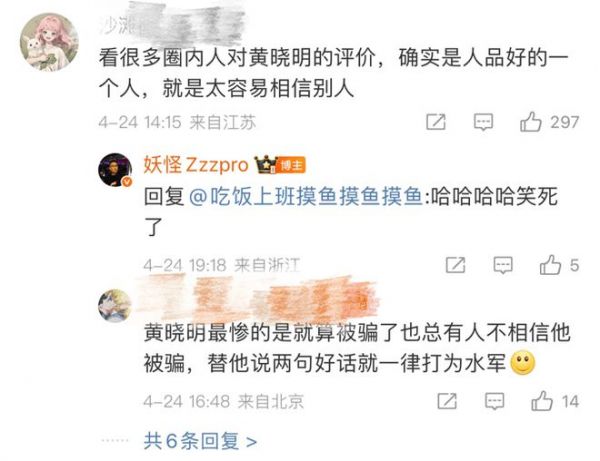Forward the Beijing reply with share icon
Viewport: 600px width, 461px height.
pyautogui.click(x=447, y=401)
